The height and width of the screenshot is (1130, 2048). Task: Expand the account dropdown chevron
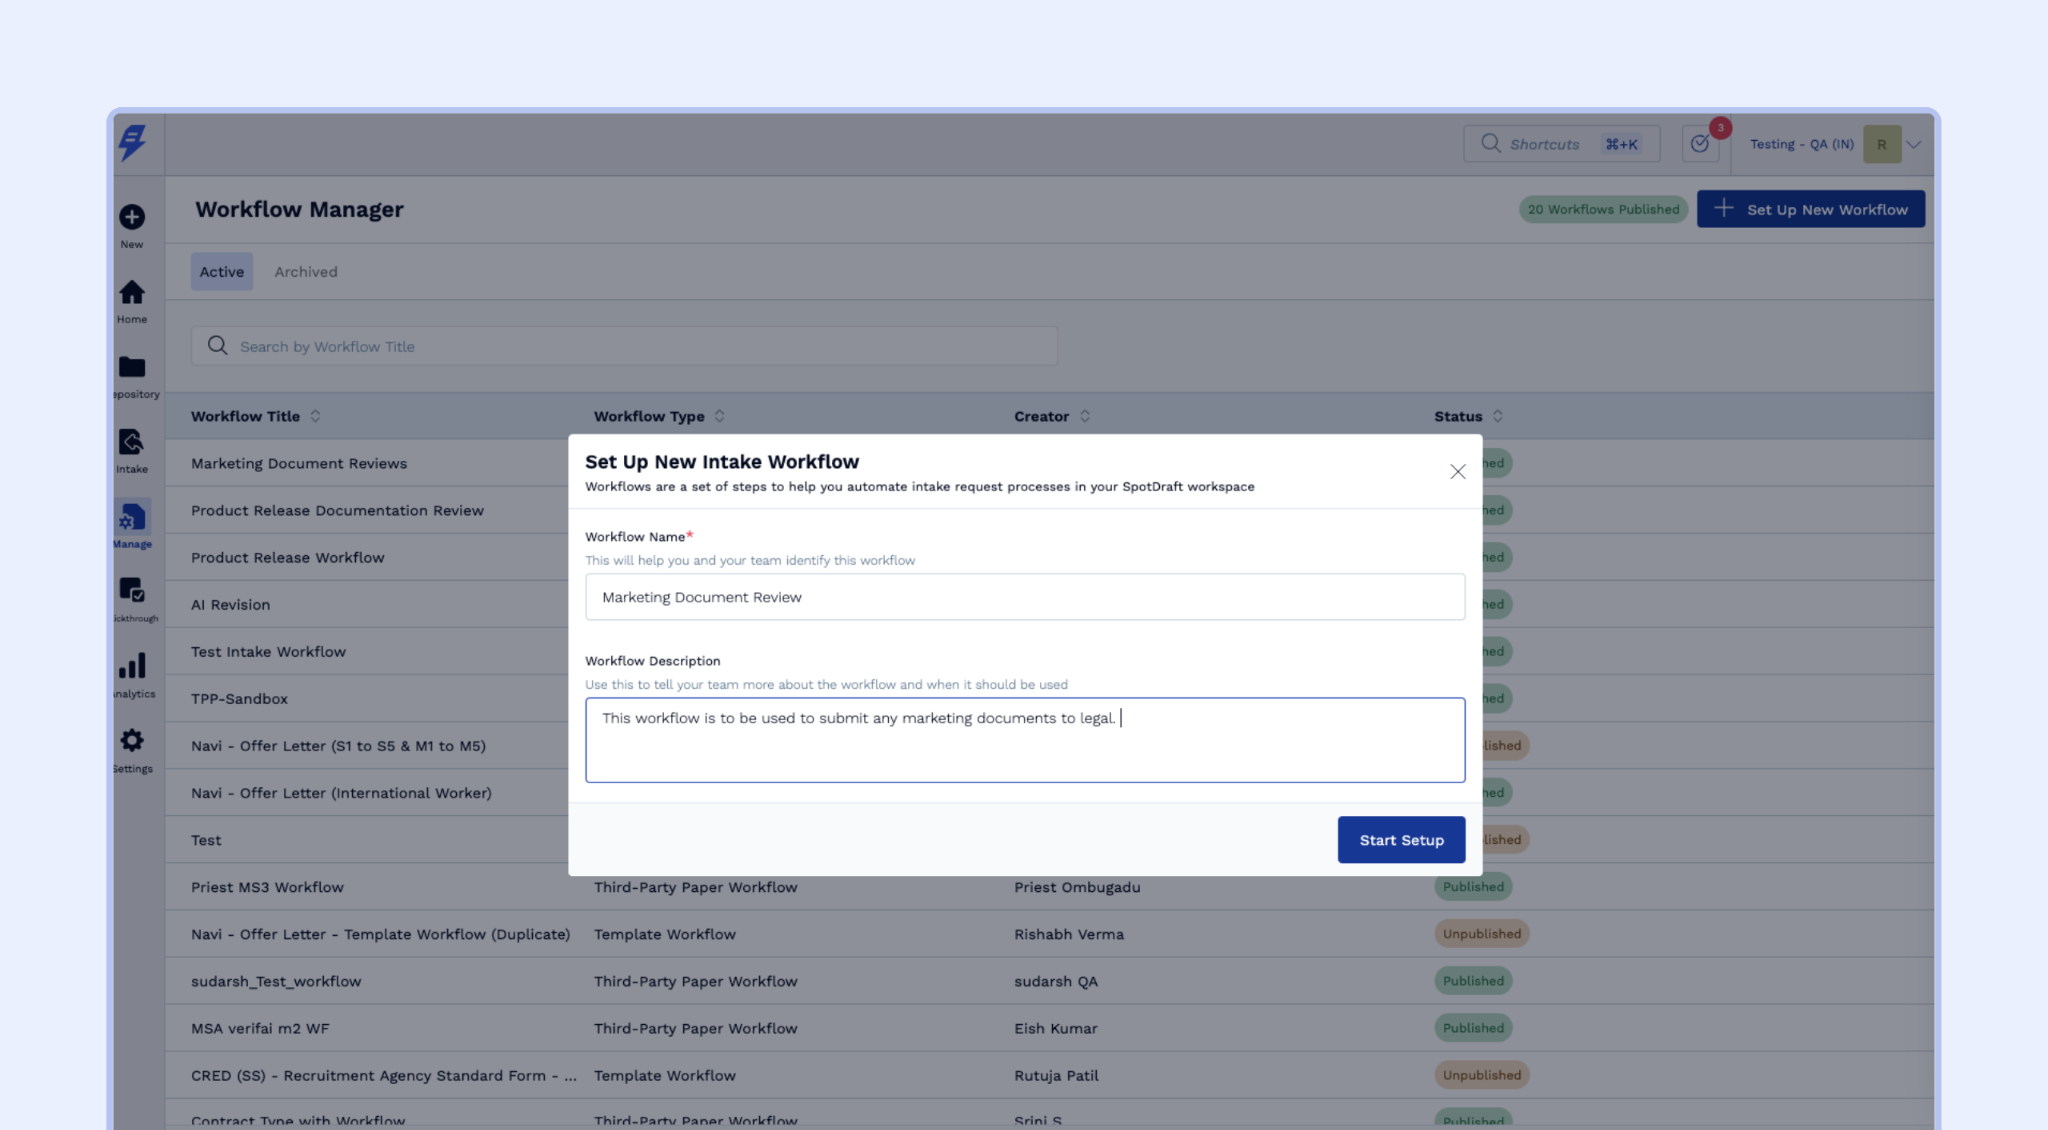pyautogui.click(x=1913, y=144)
